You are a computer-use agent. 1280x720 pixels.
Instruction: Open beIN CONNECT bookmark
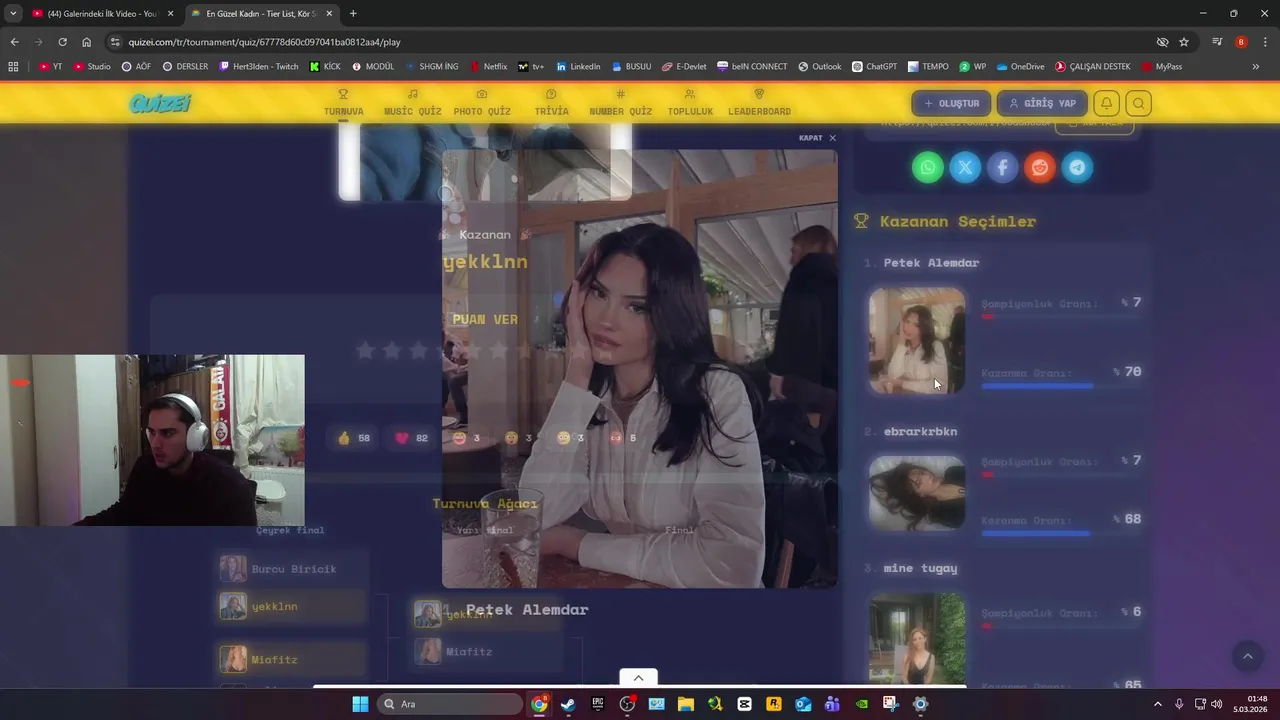[752, 67]
